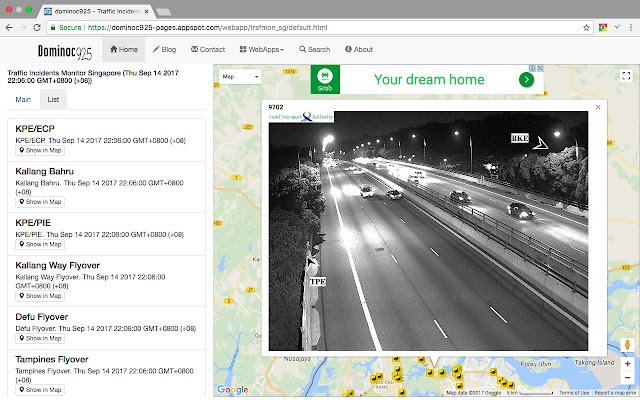Click the Dominoc925 site logo
The height and width of the screenshot is (400, 640).
[65, 52]
